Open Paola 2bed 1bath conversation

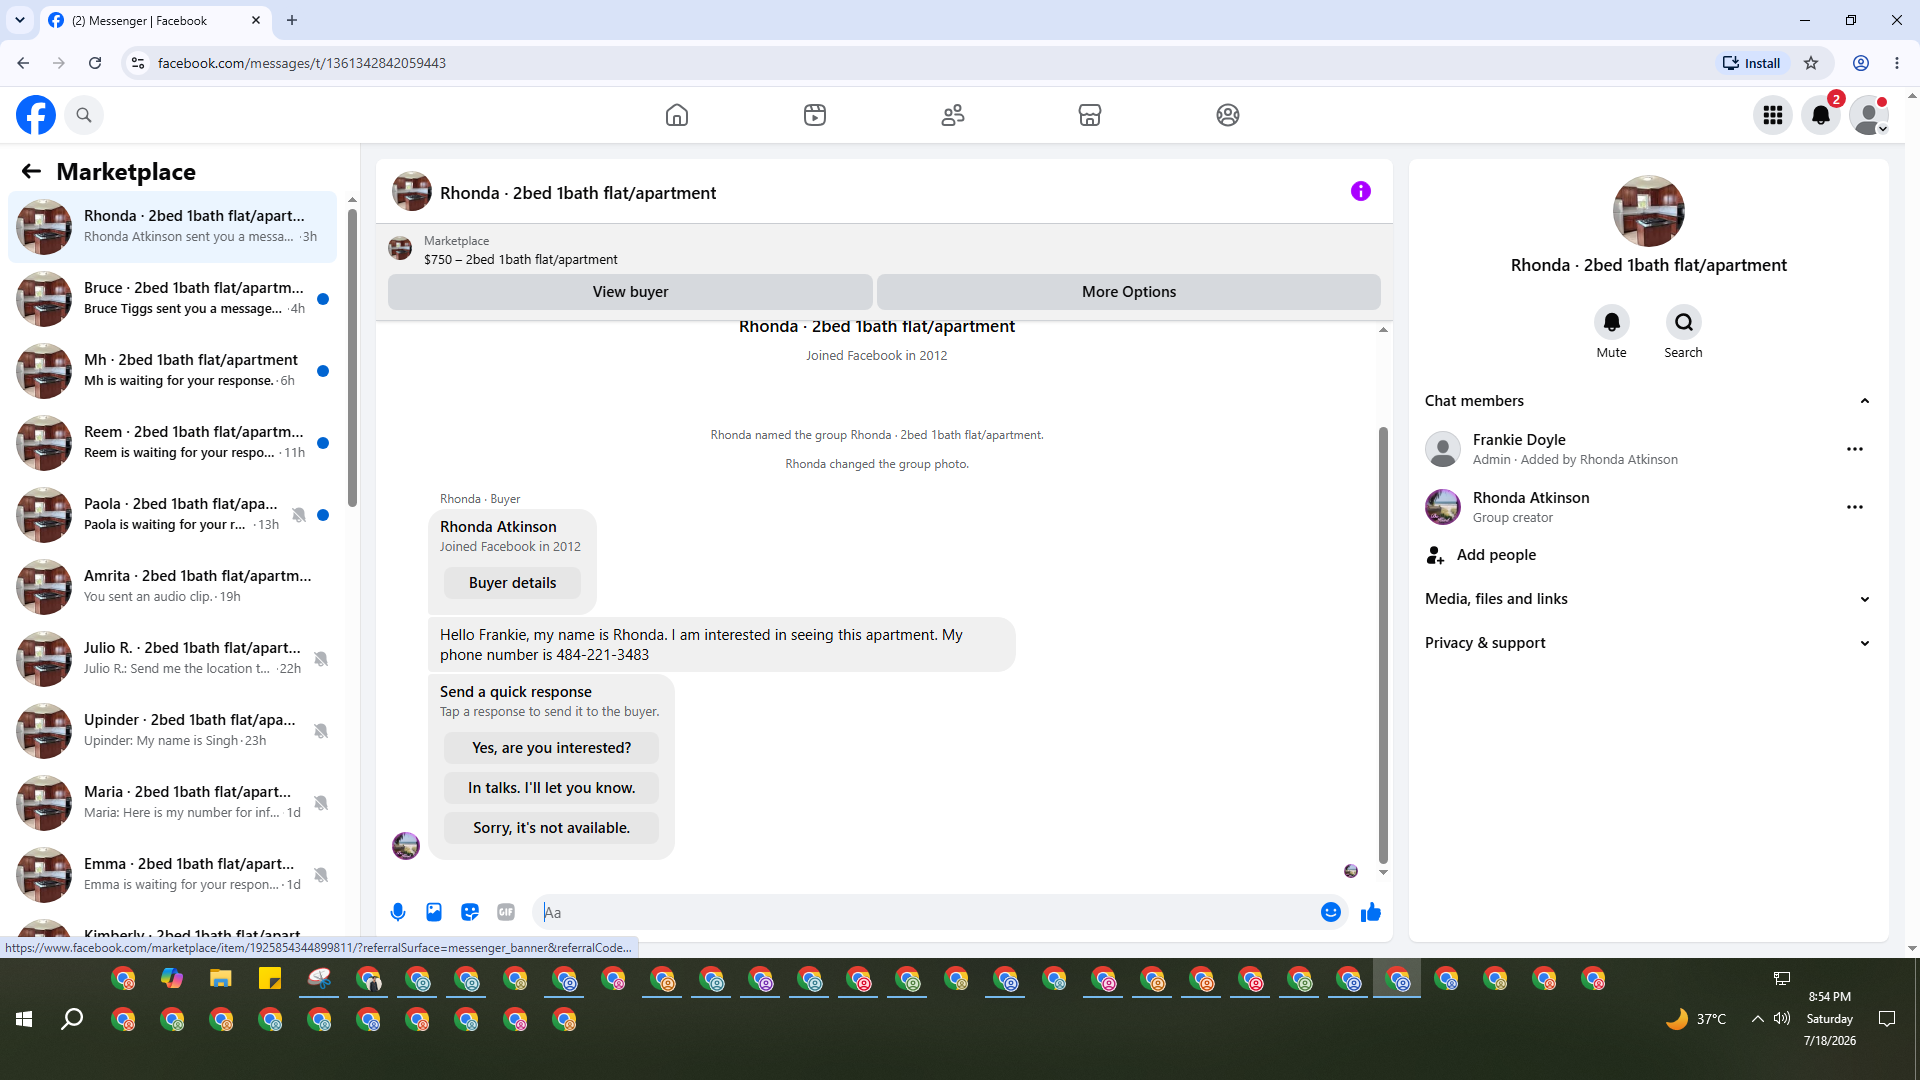[172, 514]
